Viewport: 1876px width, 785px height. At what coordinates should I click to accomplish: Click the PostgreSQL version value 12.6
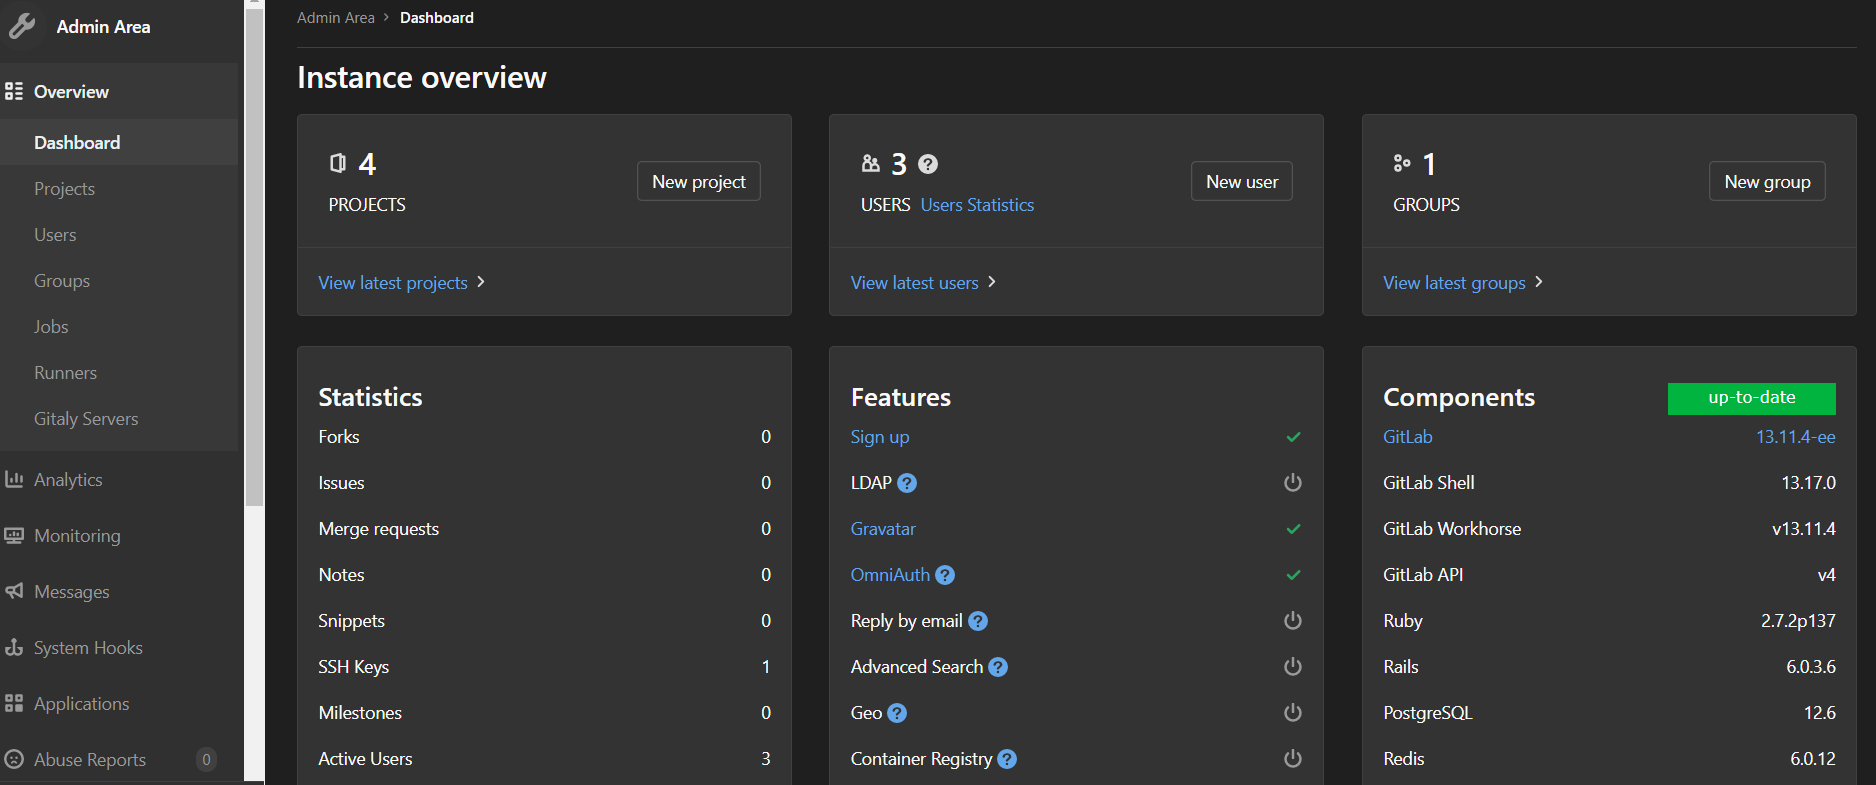click(x=1819, y=713)
